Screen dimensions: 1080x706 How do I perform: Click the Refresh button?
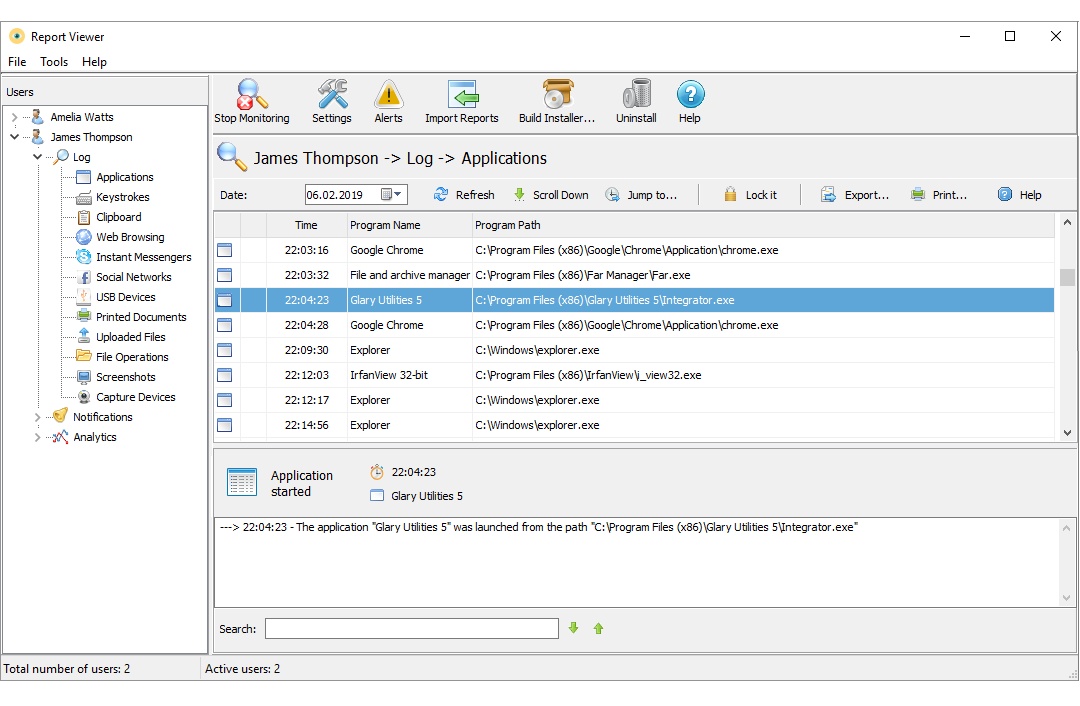464,195
